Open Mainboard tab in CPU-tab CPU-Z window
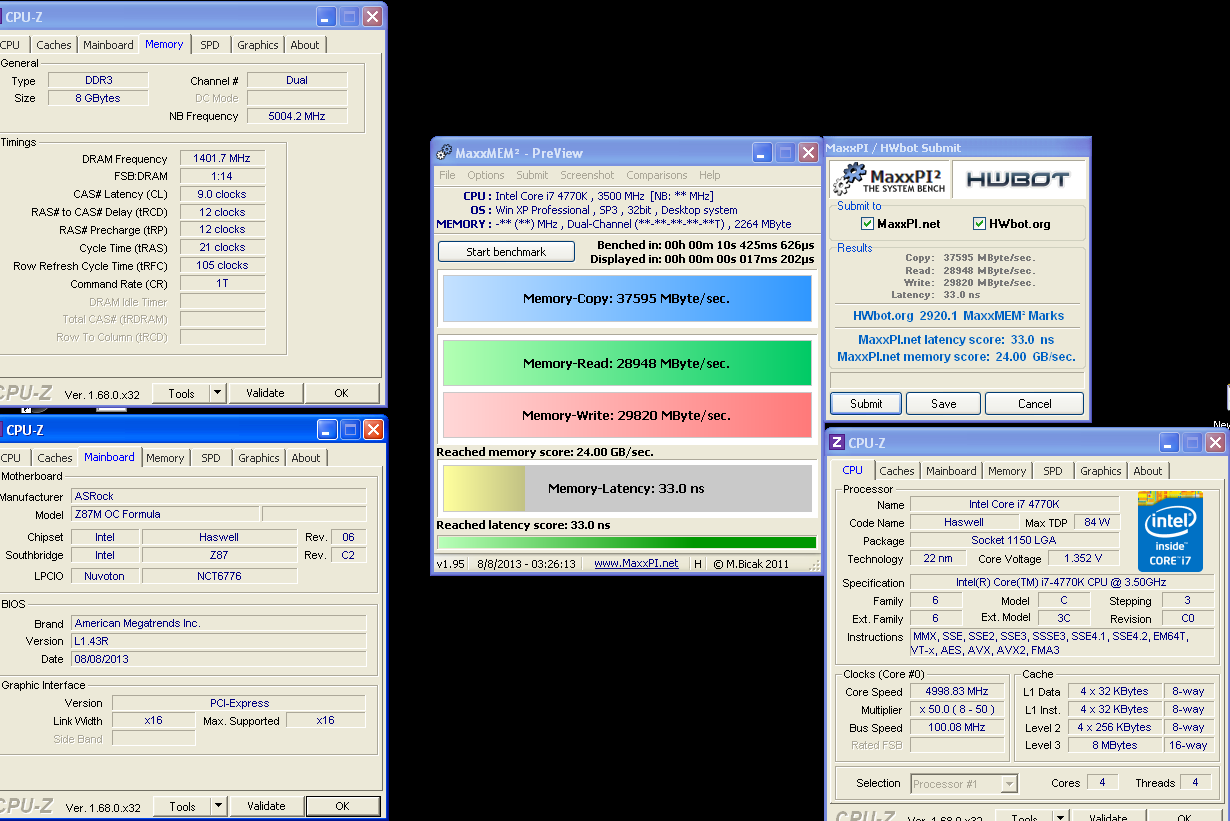 [x=951, y=471]
